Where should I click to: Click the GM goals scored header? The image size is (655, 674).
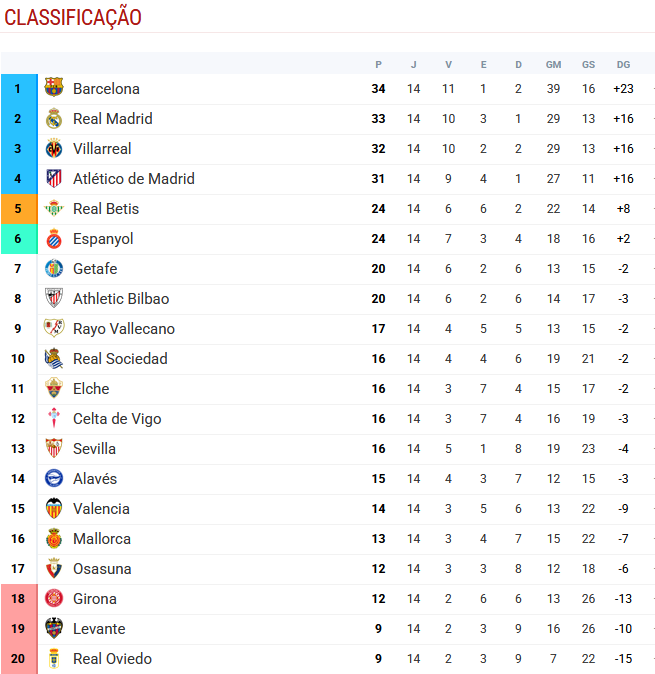click(x=553, y=64)
